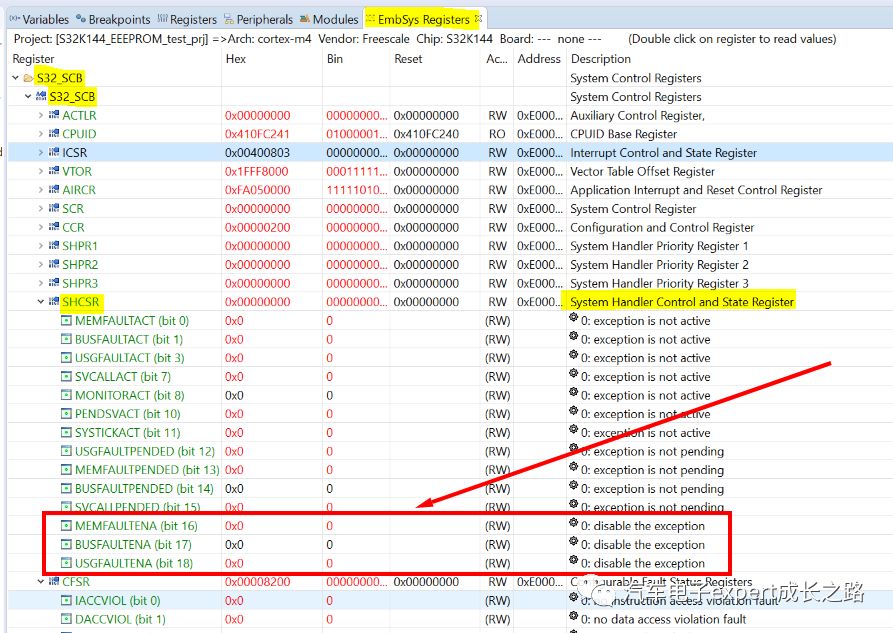Click the CPUID register icon

tap(54, 133)
